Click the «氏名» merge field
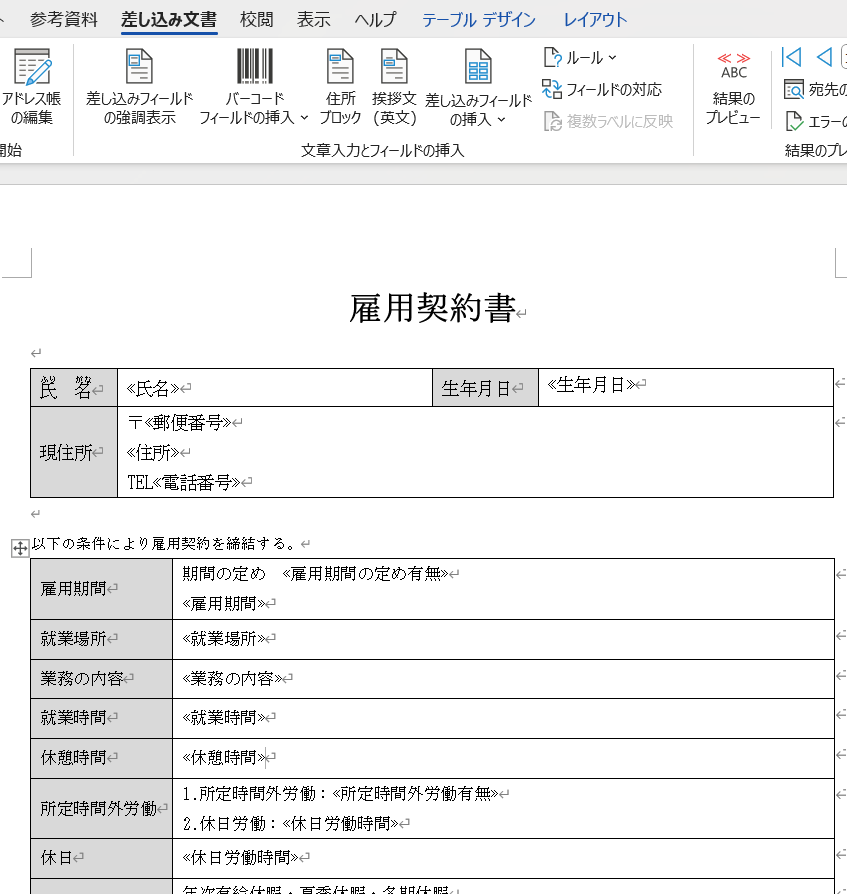The height and width of the screenshot is (894, 847). pyautogui.click(x=153, y=388)
